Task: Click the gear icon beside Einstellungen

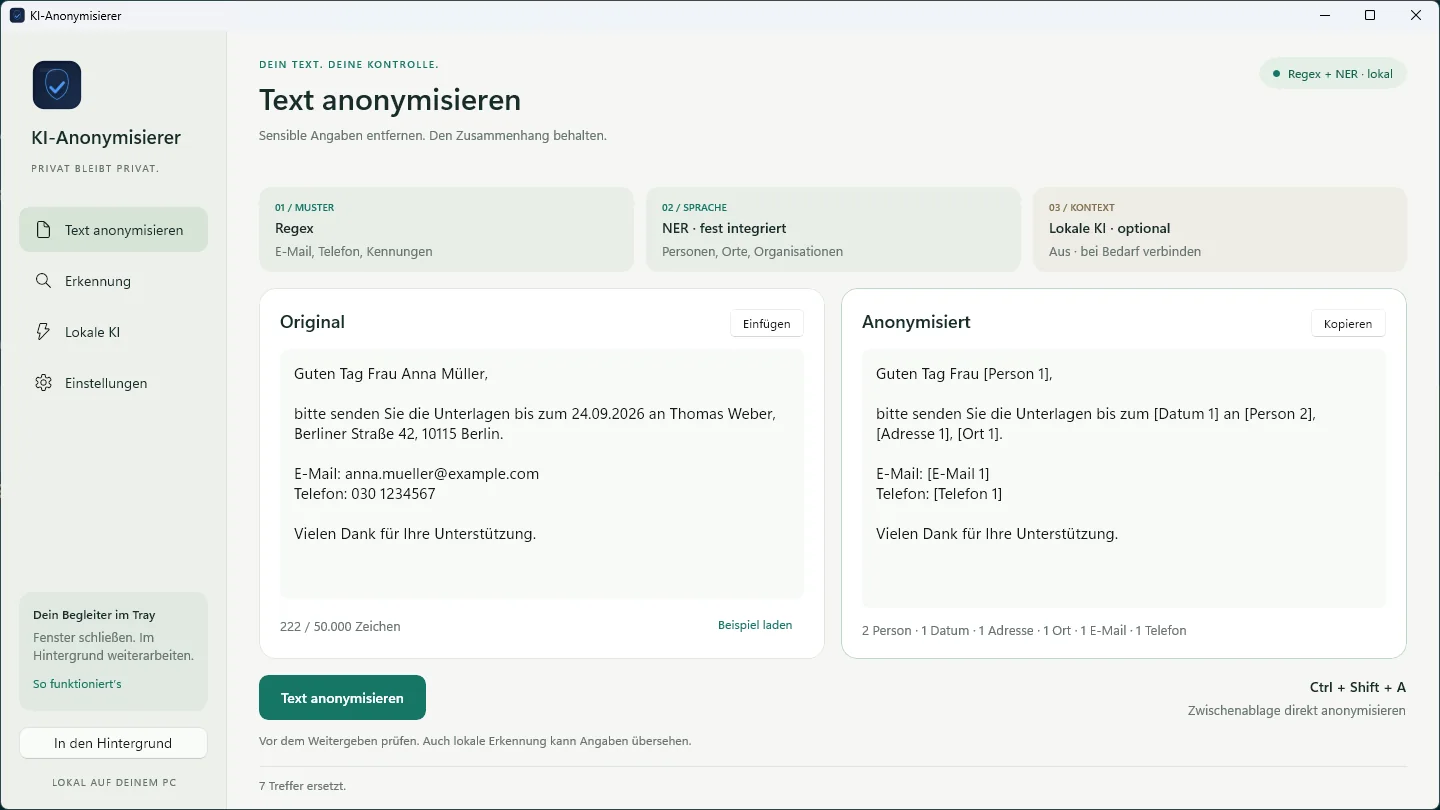Action: point(43,383)
